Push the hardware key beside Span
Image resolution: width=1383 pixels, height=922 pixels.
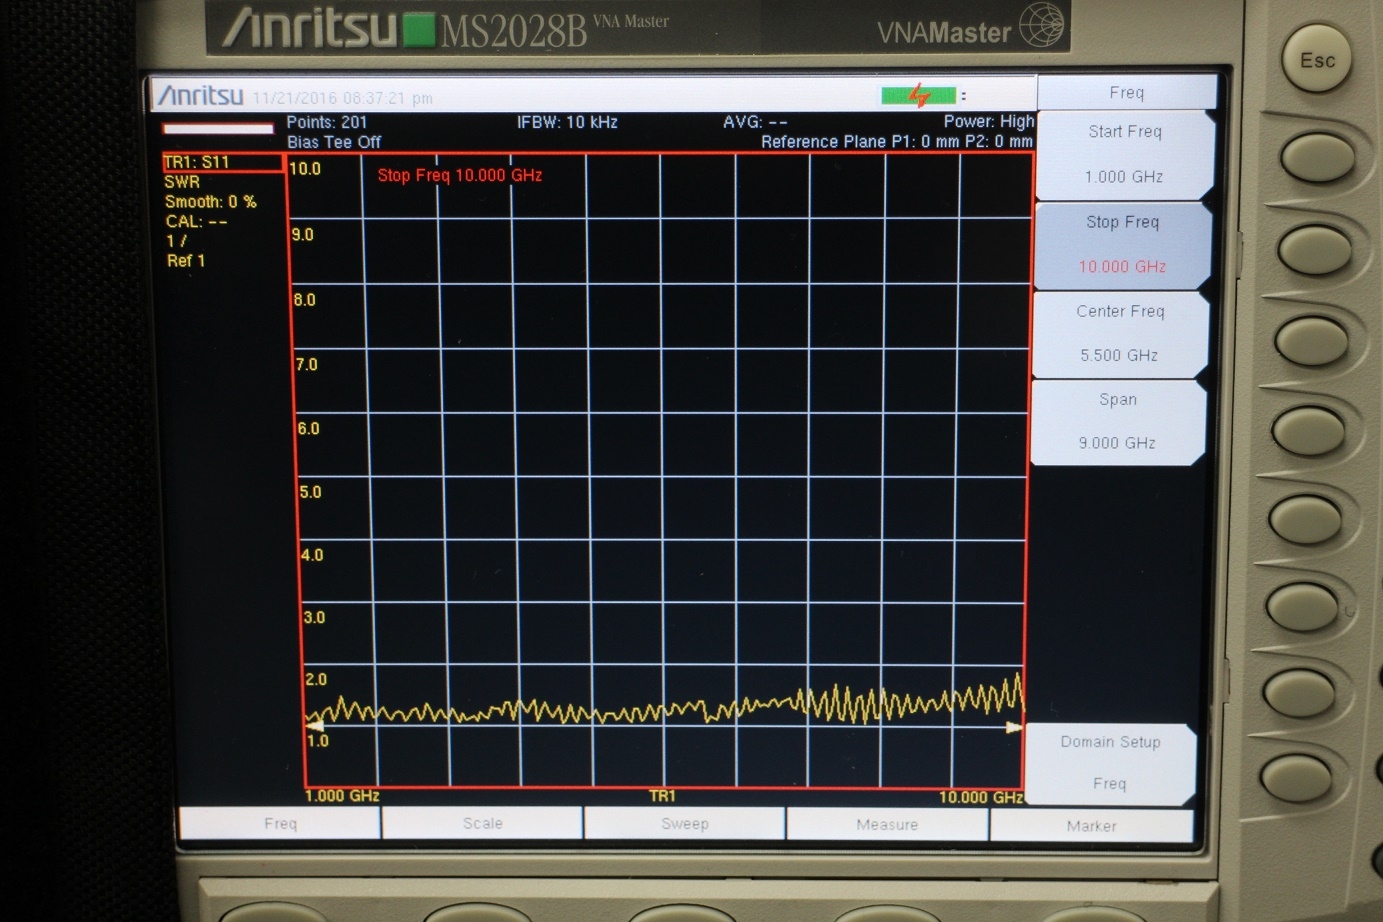(x=1310, y=430)
